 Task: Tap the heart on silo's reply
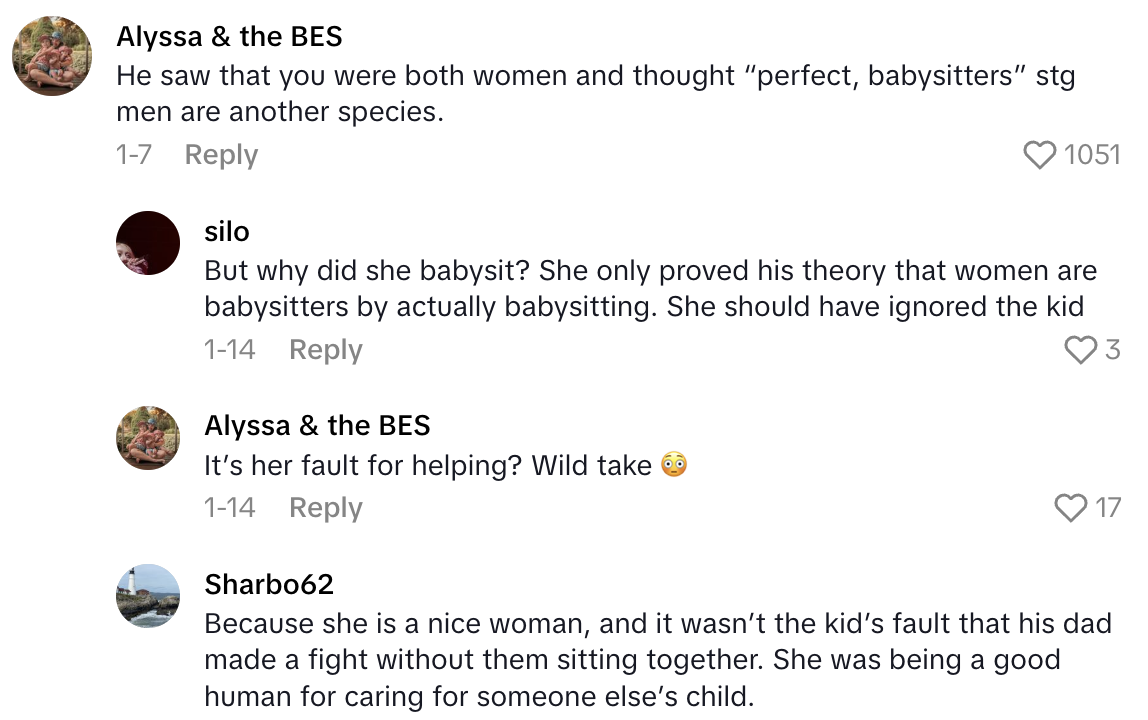click(1080, 350)
